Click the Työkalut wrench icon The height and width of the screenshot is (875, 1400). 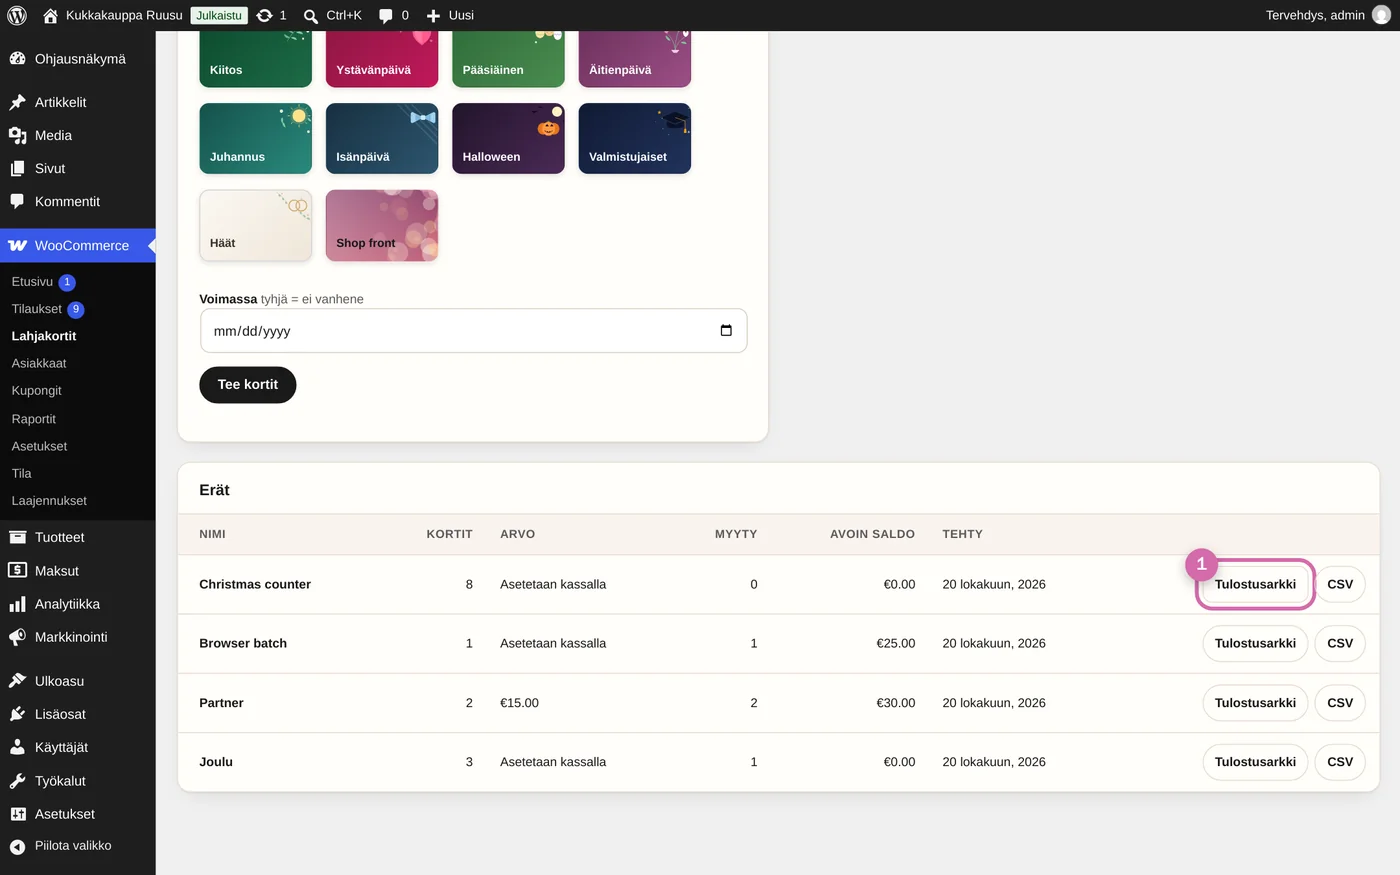17,781
